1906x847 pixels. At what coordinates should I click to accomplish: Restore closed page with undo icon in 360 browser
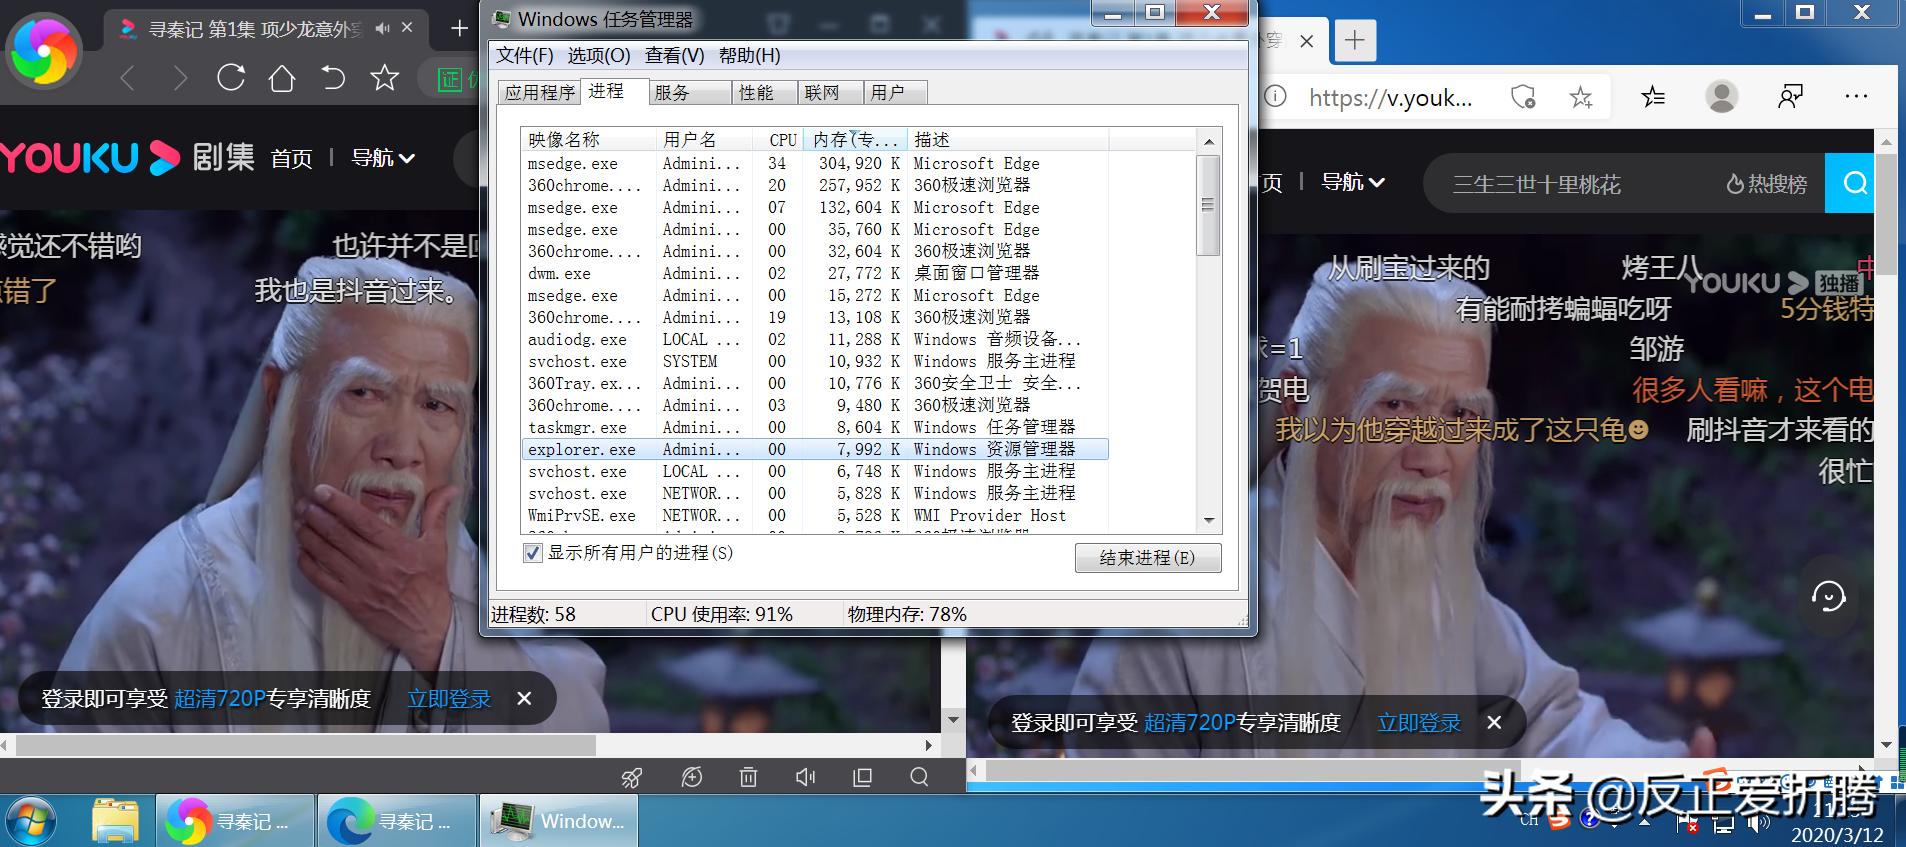(x=333, y=77)
